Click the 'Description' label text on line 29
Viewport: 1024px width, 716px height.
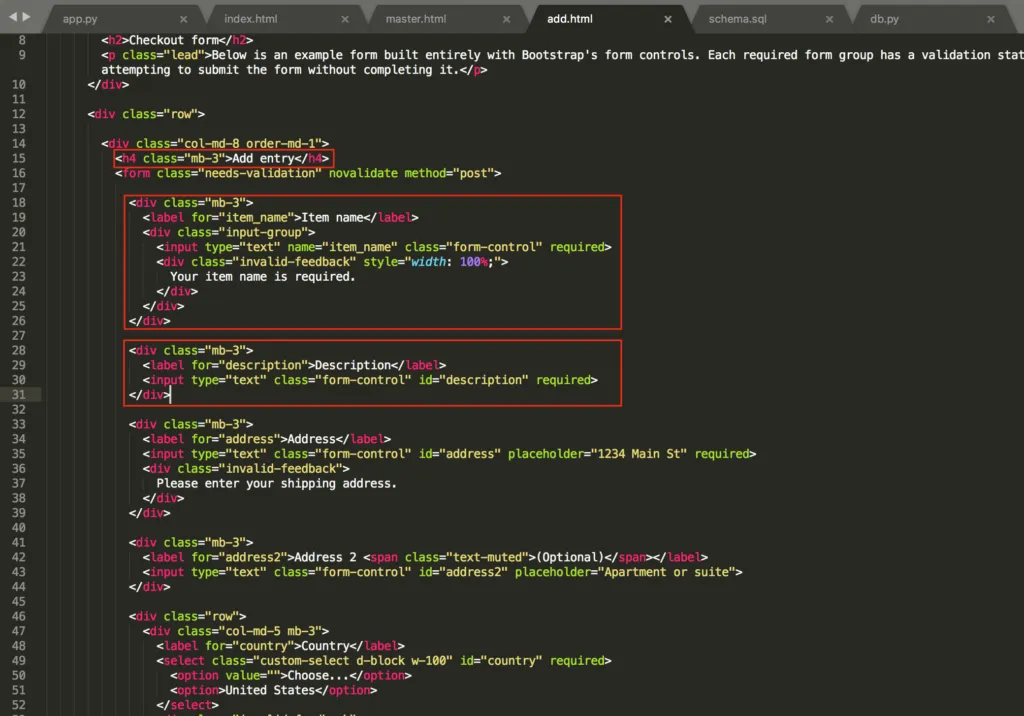(353, 365)
